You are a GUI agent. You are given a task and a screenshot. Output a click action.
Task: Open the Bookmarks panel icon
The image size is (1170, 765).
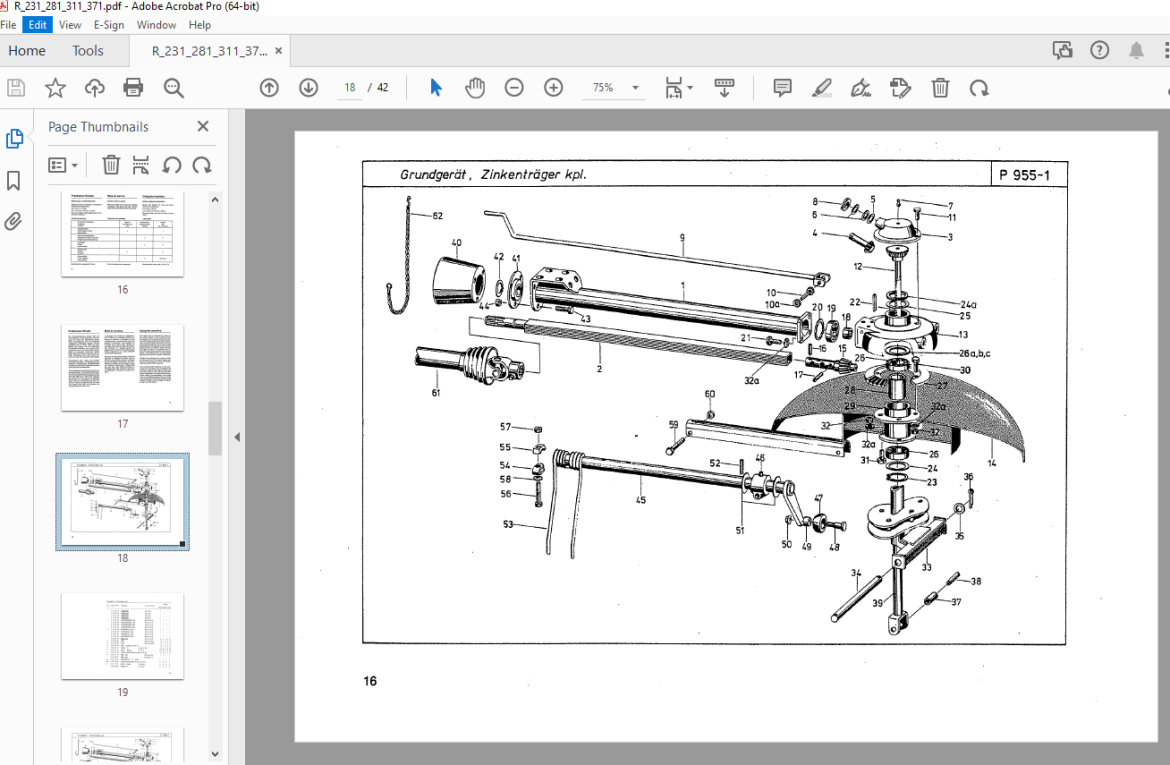click(x=13, y=181)
